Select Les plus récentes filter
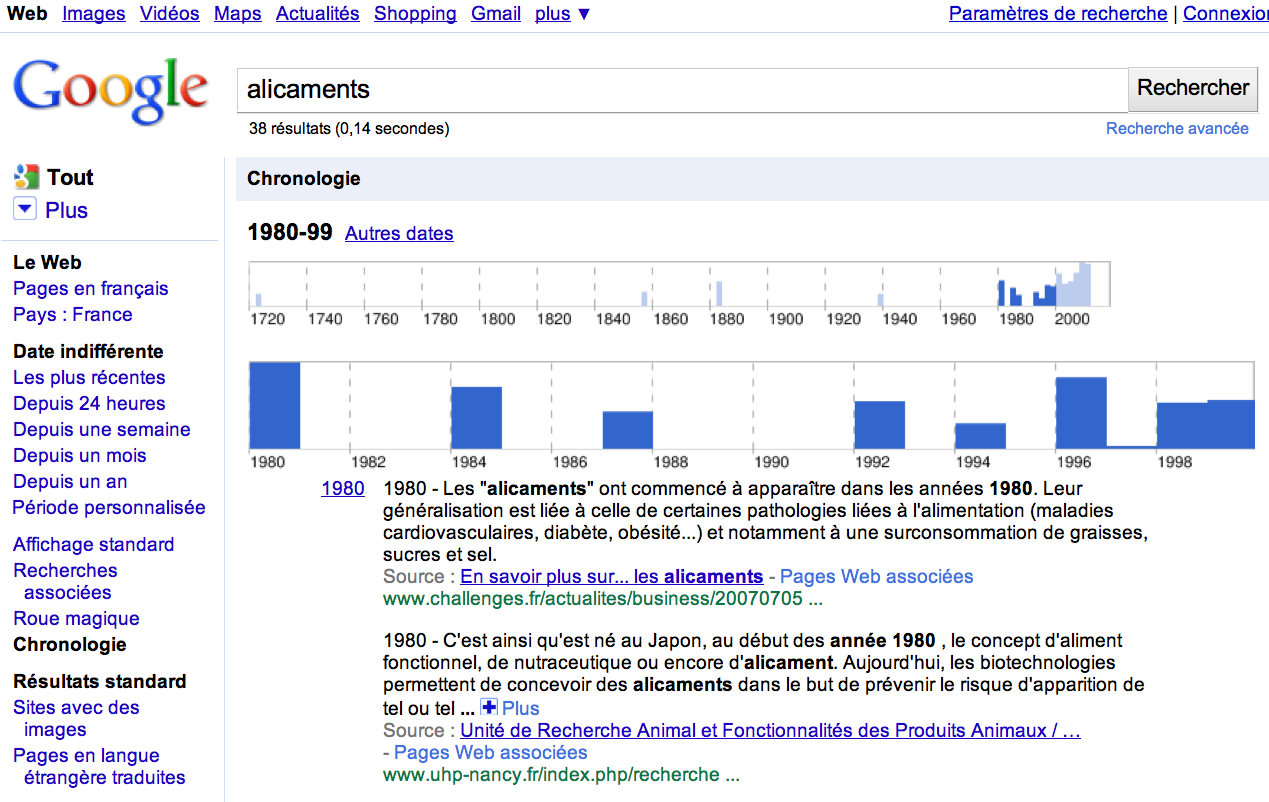 89,378
